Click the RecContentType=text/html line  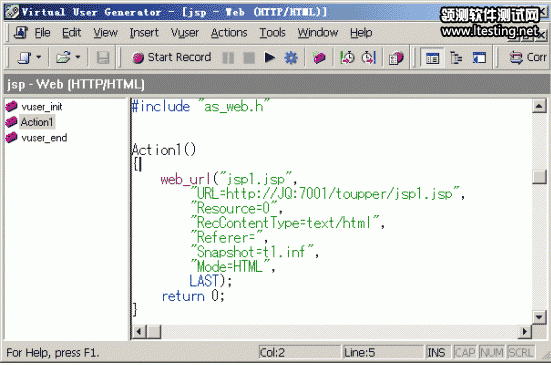pyautogui.click(x=287, y=223)
